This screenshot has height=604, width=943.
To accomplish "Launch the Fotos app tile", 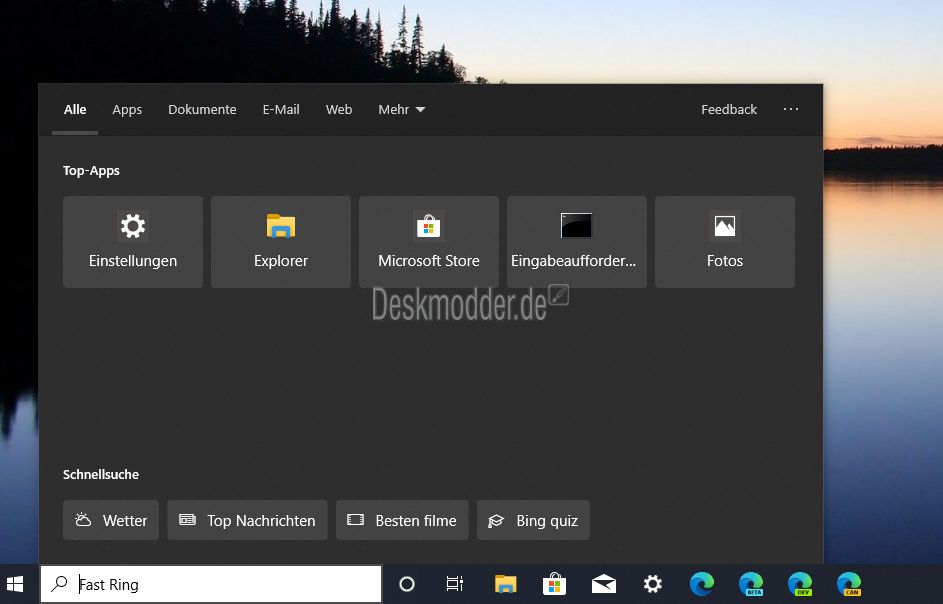I will click(725, 242).
